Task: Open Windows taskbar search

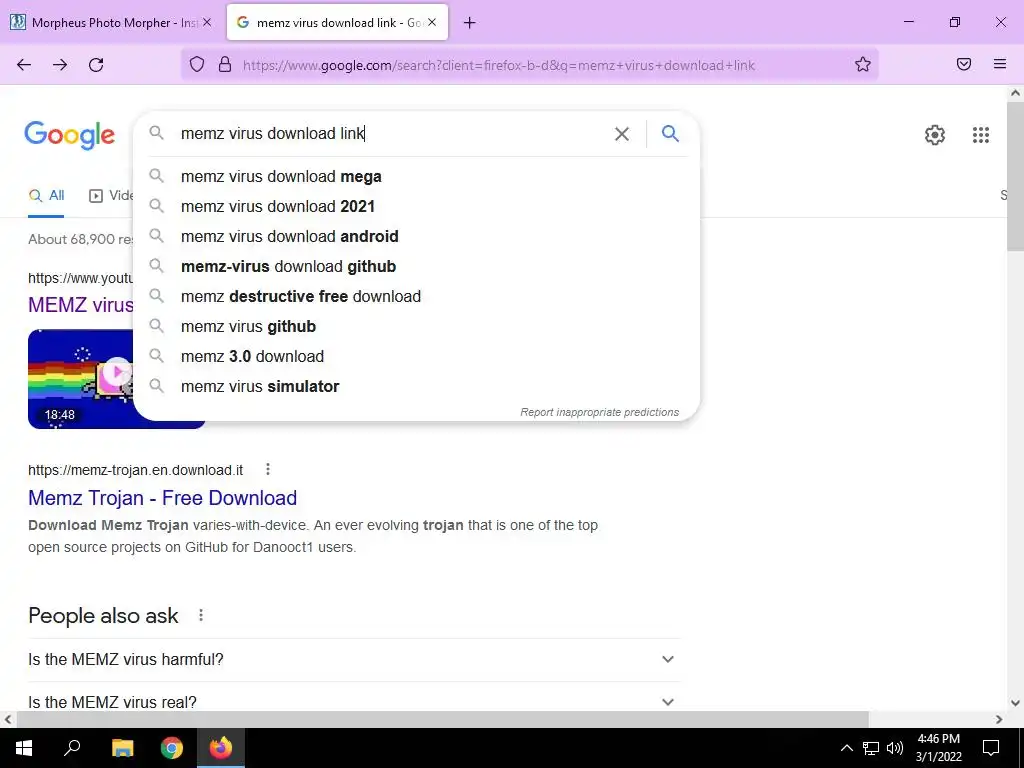Action: [x=72, y=748]
